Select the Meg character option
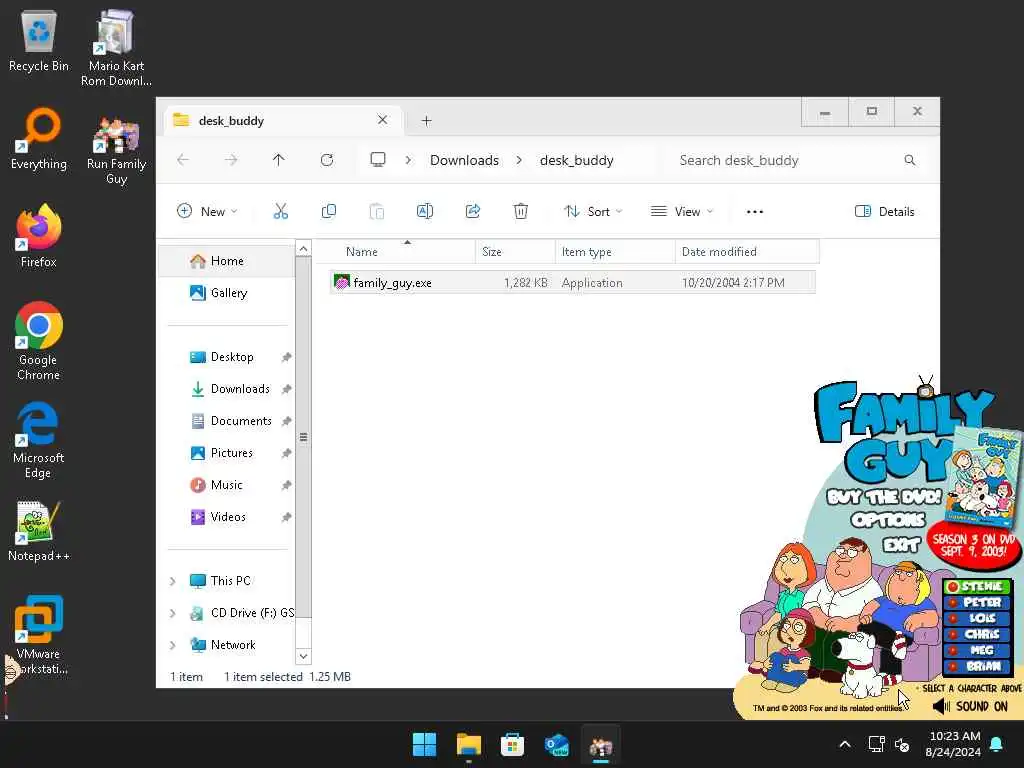The height and width of the screenshot is (768, 1024). [x=978, y=650]
